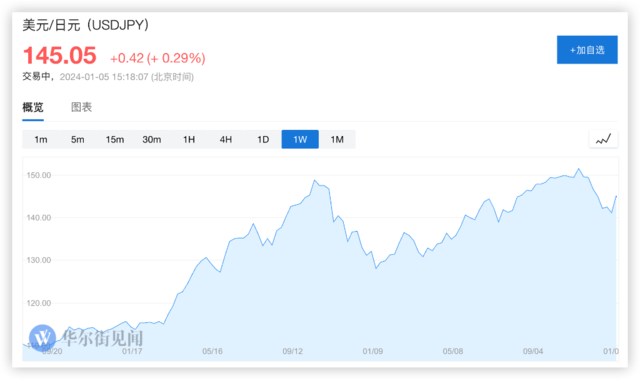Click the 145.05 current price

(x=60, y=55)
